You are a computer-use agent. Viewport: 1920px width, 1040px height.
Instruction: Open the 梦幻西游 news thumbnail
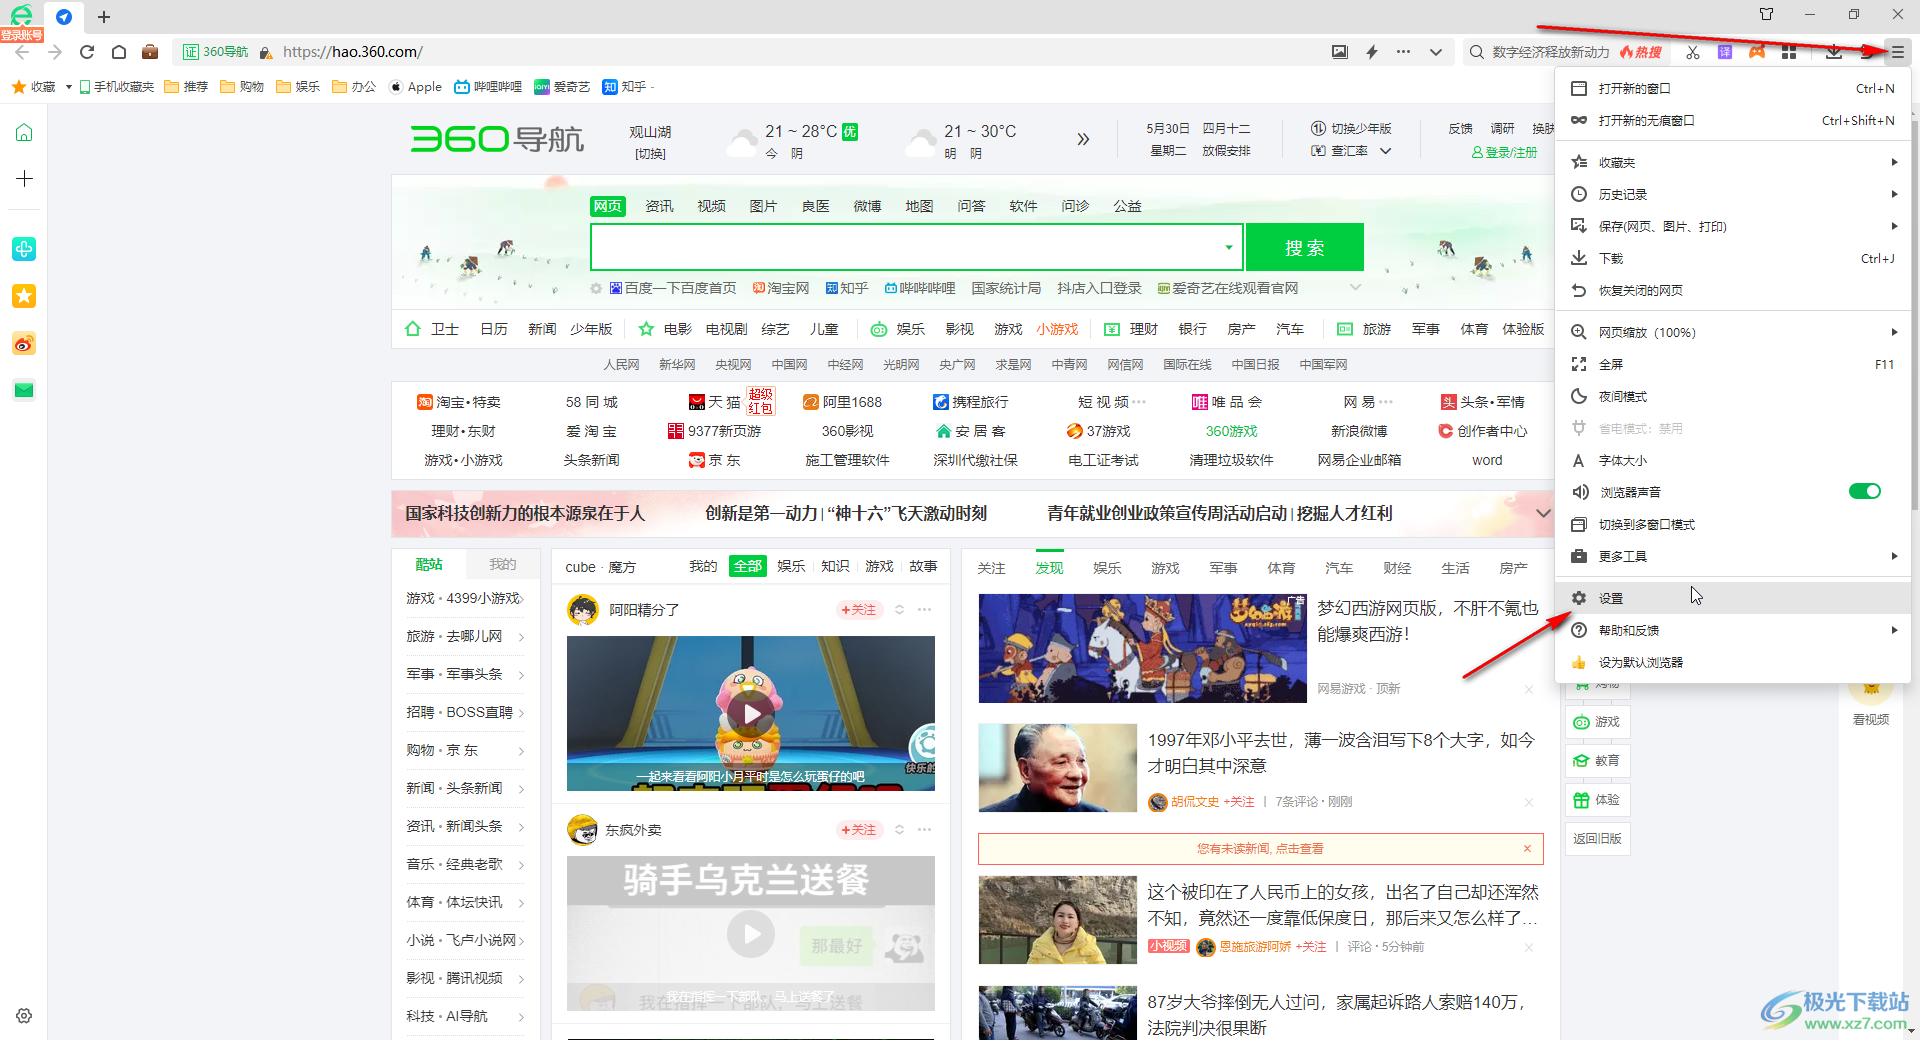pyautogui.click(x=1142, y=648)
